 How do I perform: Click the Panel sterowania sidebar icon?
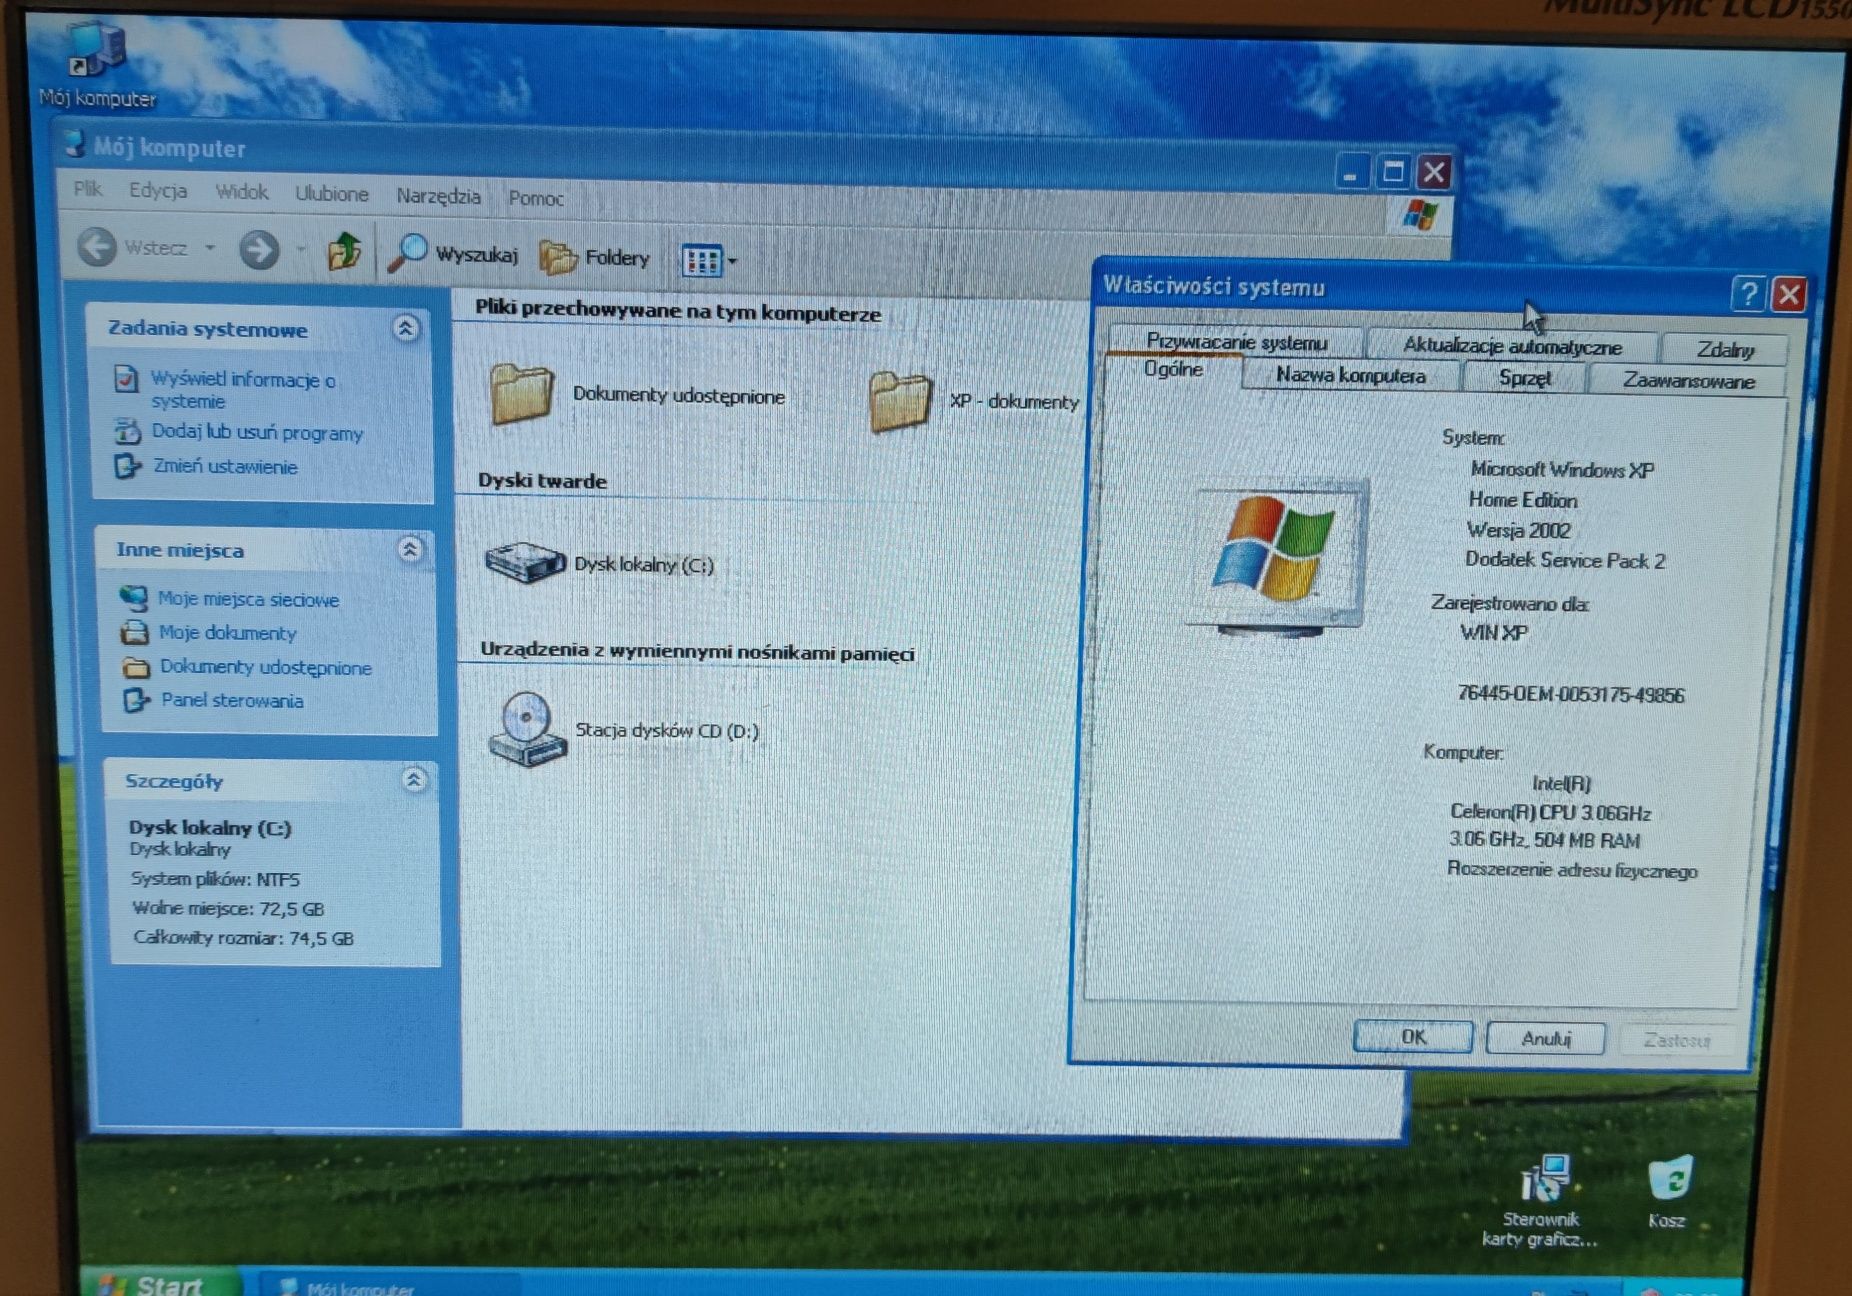[137, 700]
